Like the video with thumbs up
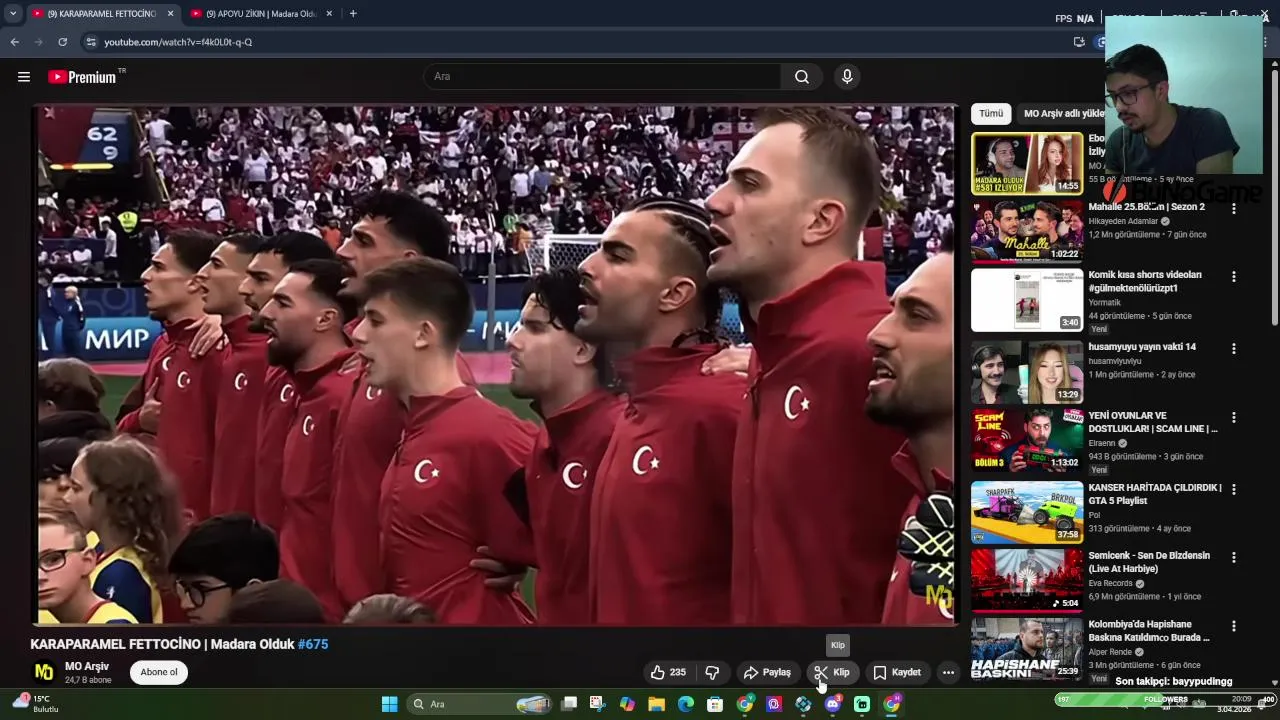 pyautogui.click(x=668, y=672)
